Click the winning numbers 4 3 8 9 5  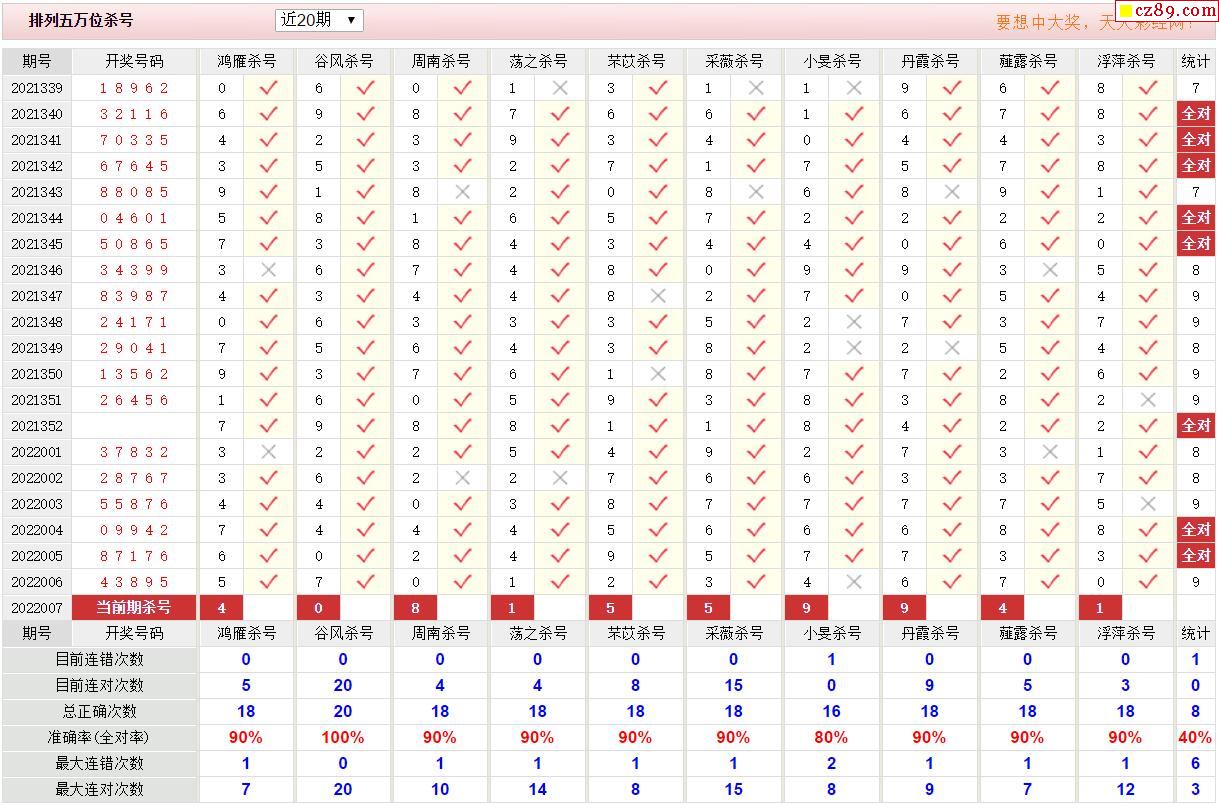135,582
